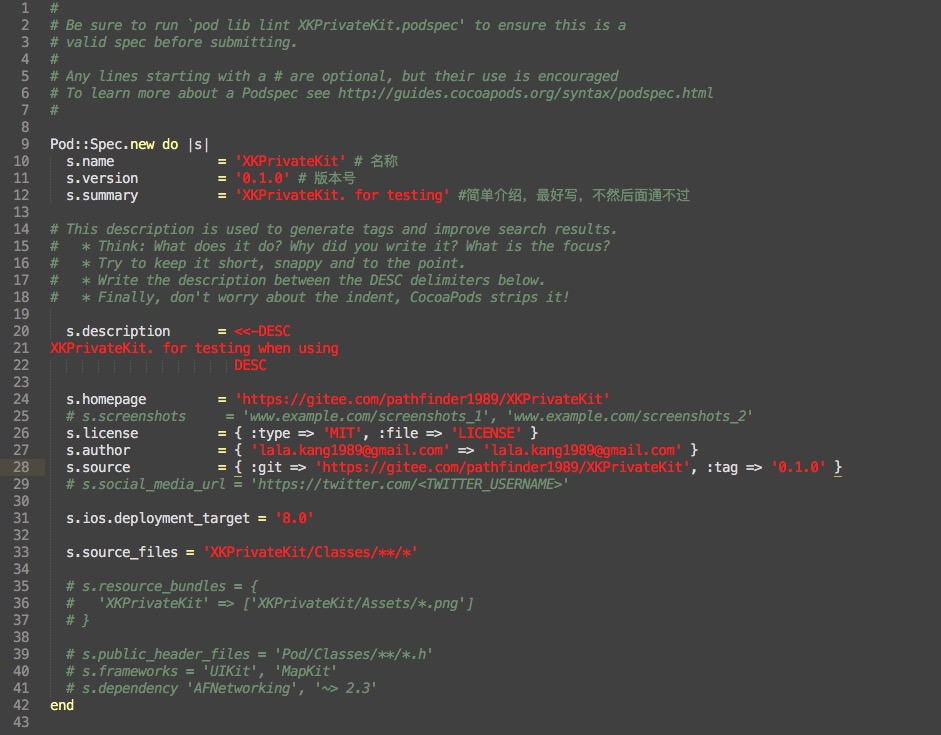Click the <<-DESC heredoc opener

[262, 331]
